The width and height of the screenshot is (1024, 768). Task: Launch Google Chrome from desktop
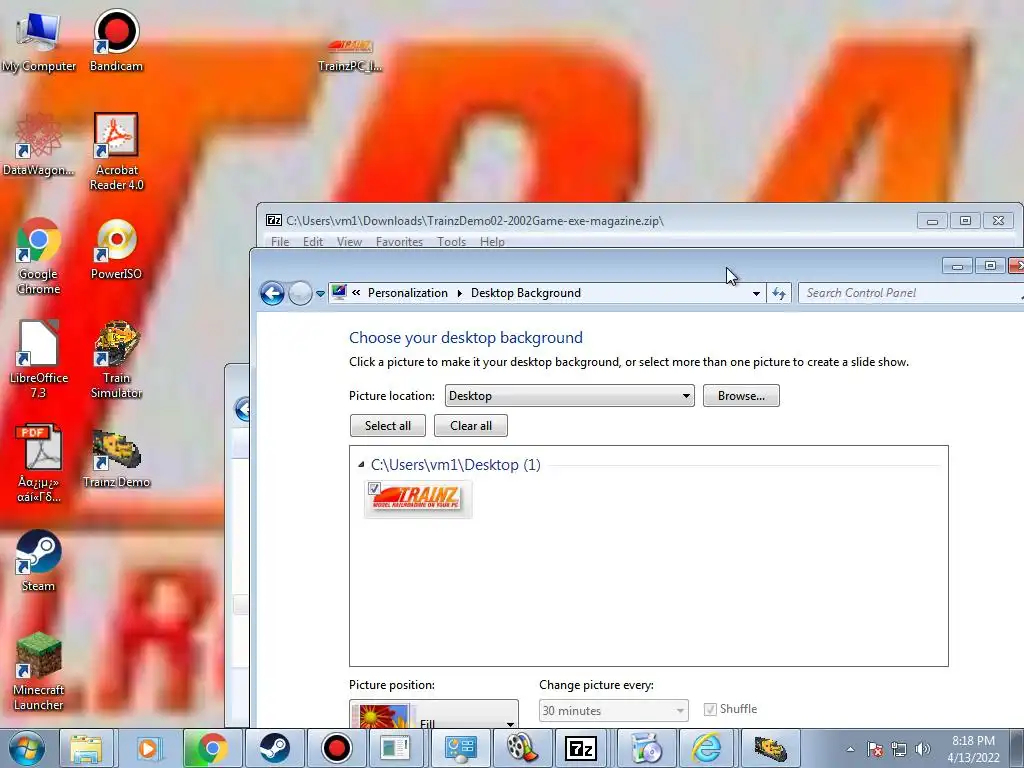tap(38, 255)
